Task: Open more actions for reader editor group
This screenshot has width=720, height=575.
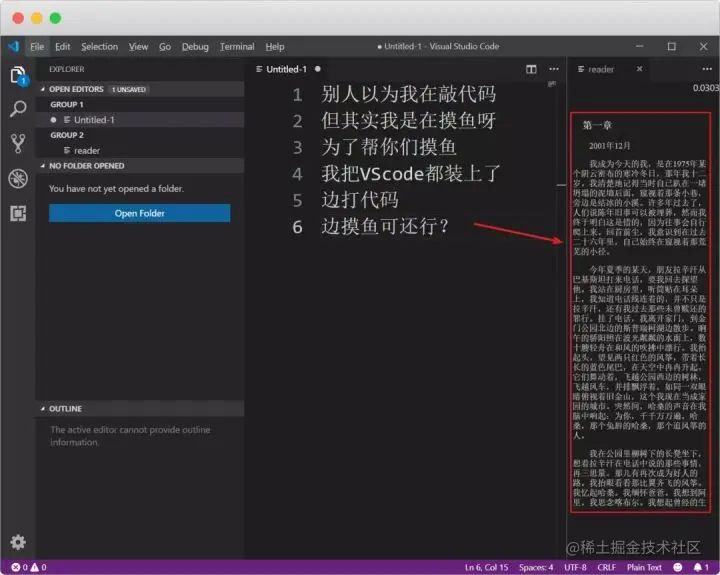Action: (x=707, y=69)
